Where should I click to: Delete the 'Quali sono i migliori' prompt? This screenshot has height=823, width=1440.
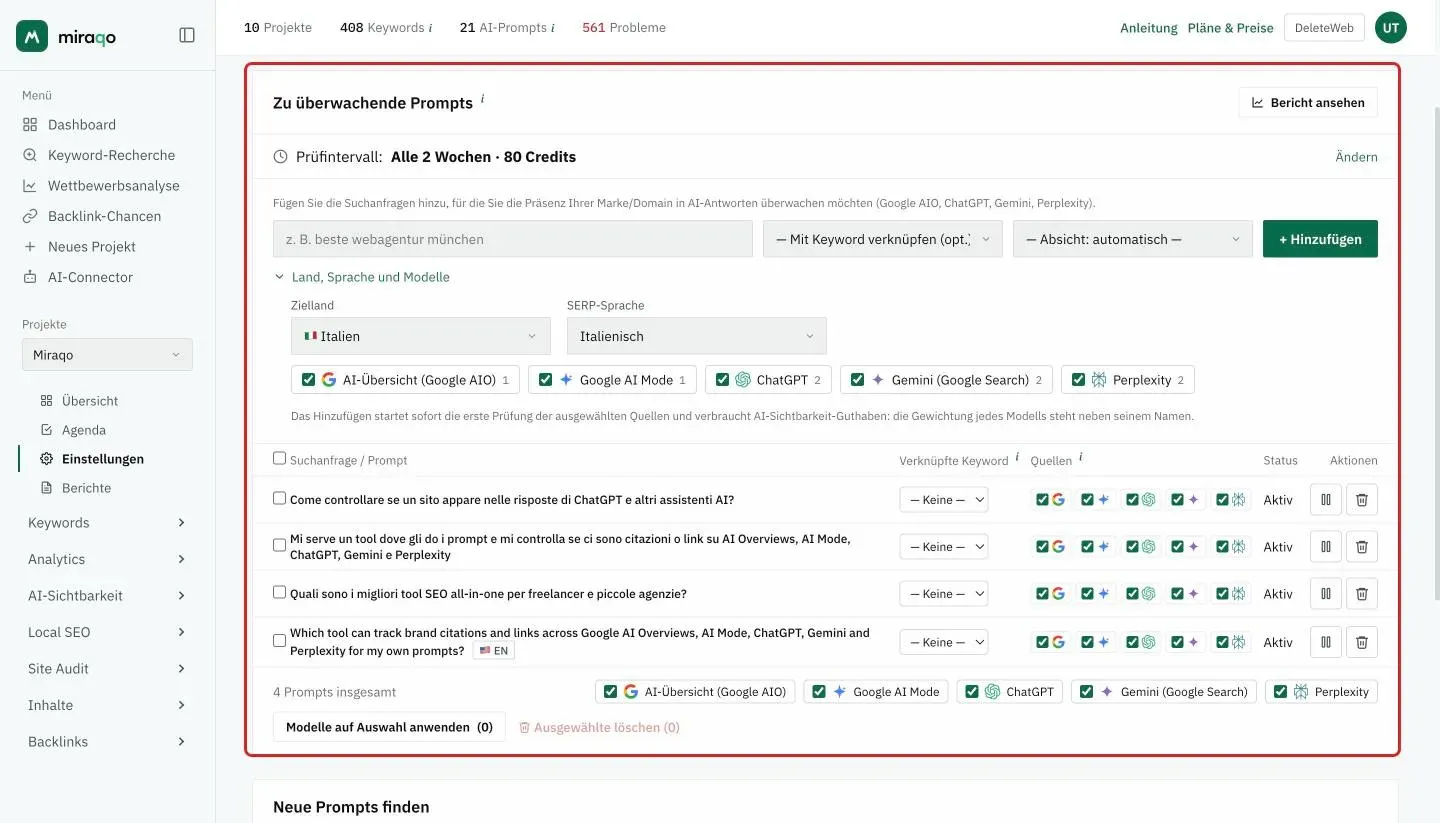coord(1362,593)
